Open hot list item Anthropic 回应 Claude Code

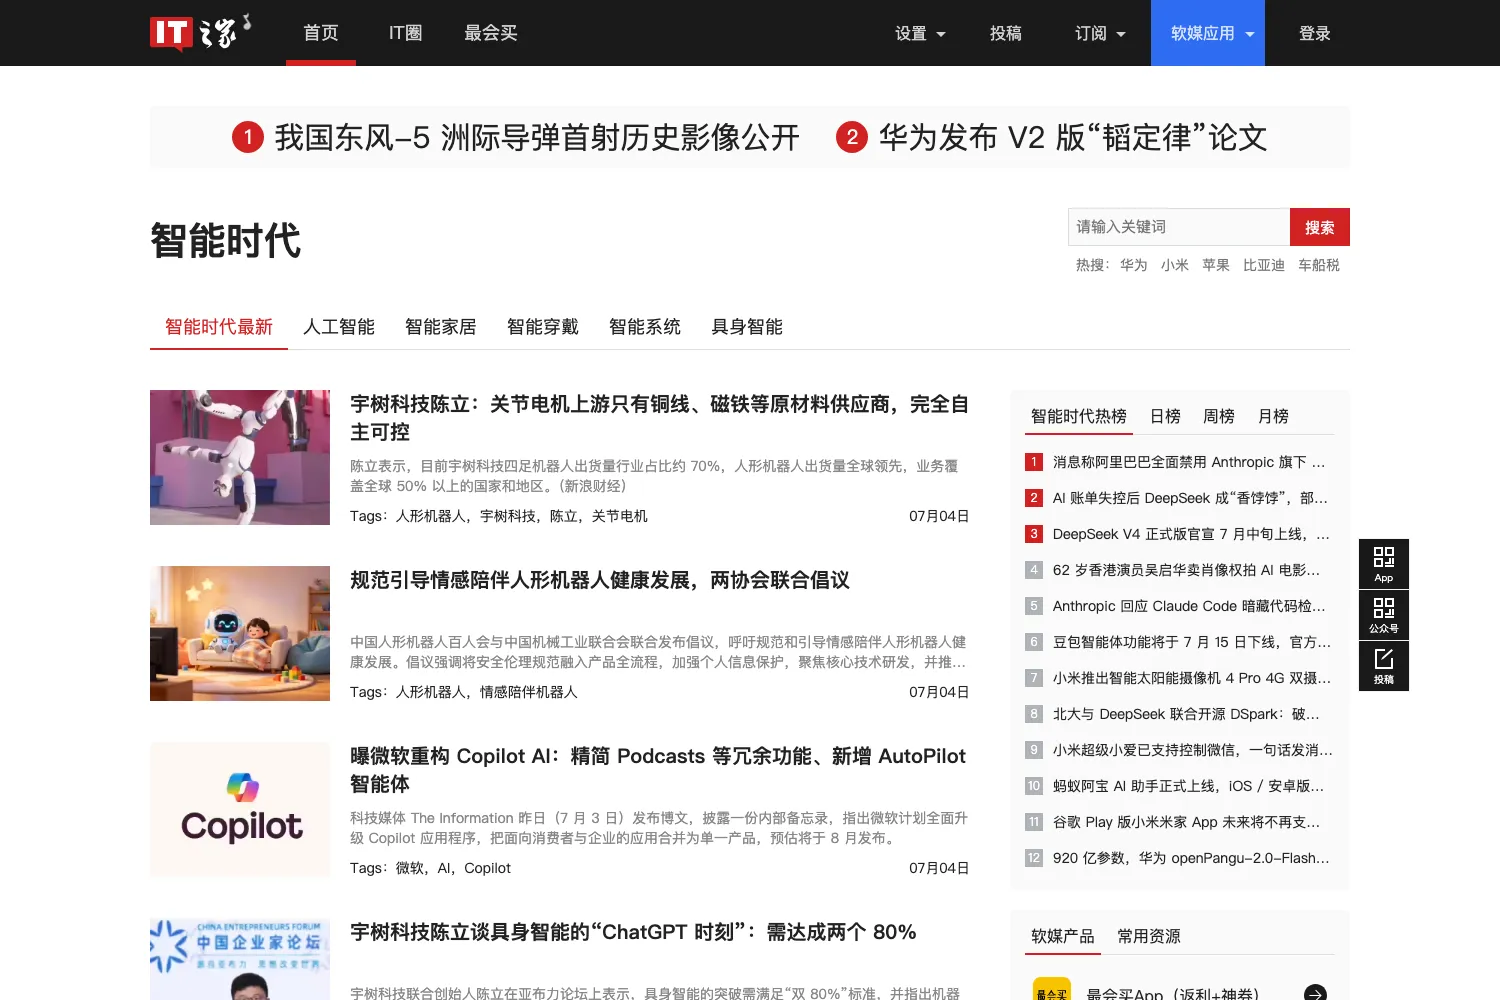1189,606
